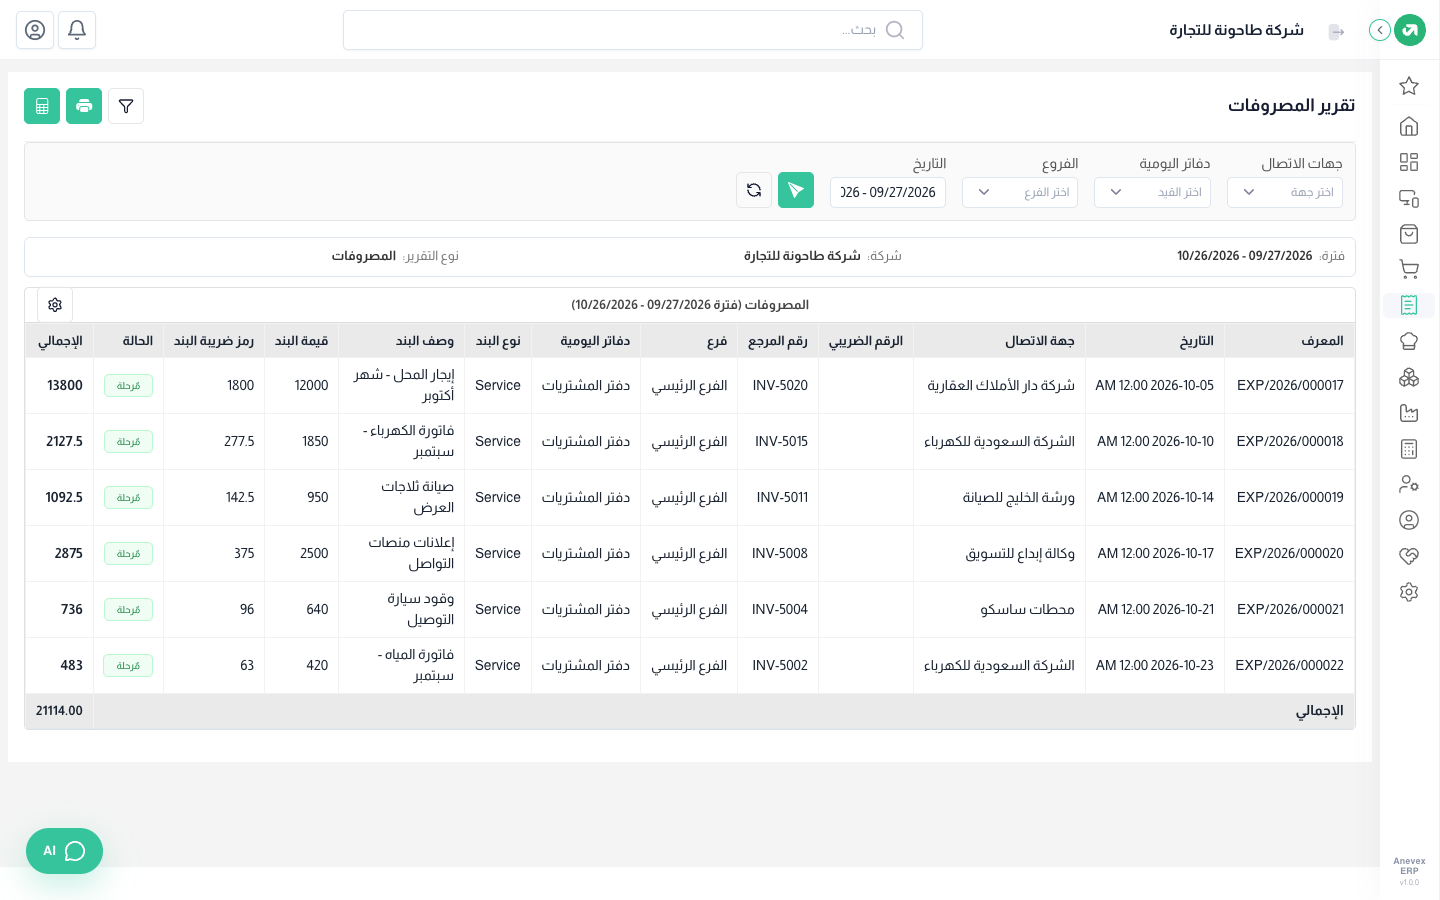This screenshot has height=900, width=1440.
Task: Open the user circle icon in sidebar
Action: 1409,520
